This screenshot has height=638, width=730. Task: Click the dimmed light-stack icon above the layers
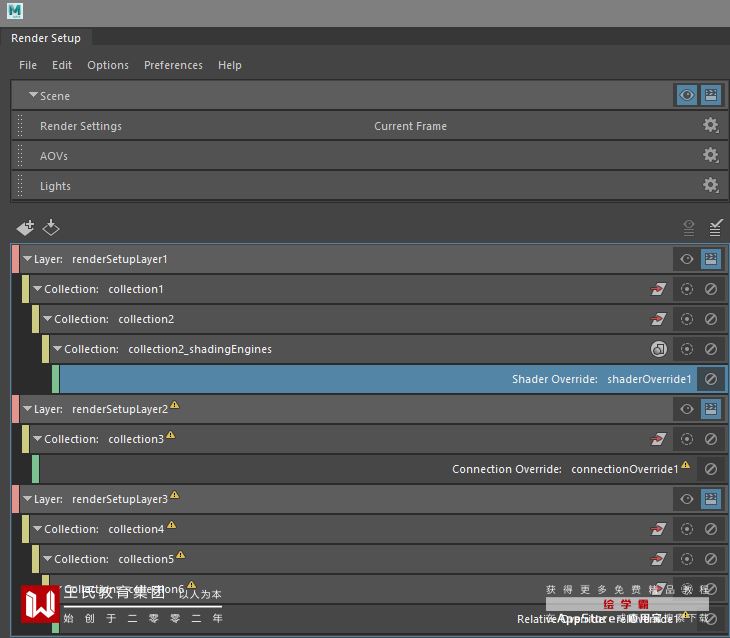pyautogui.click(x=689, y=228)
